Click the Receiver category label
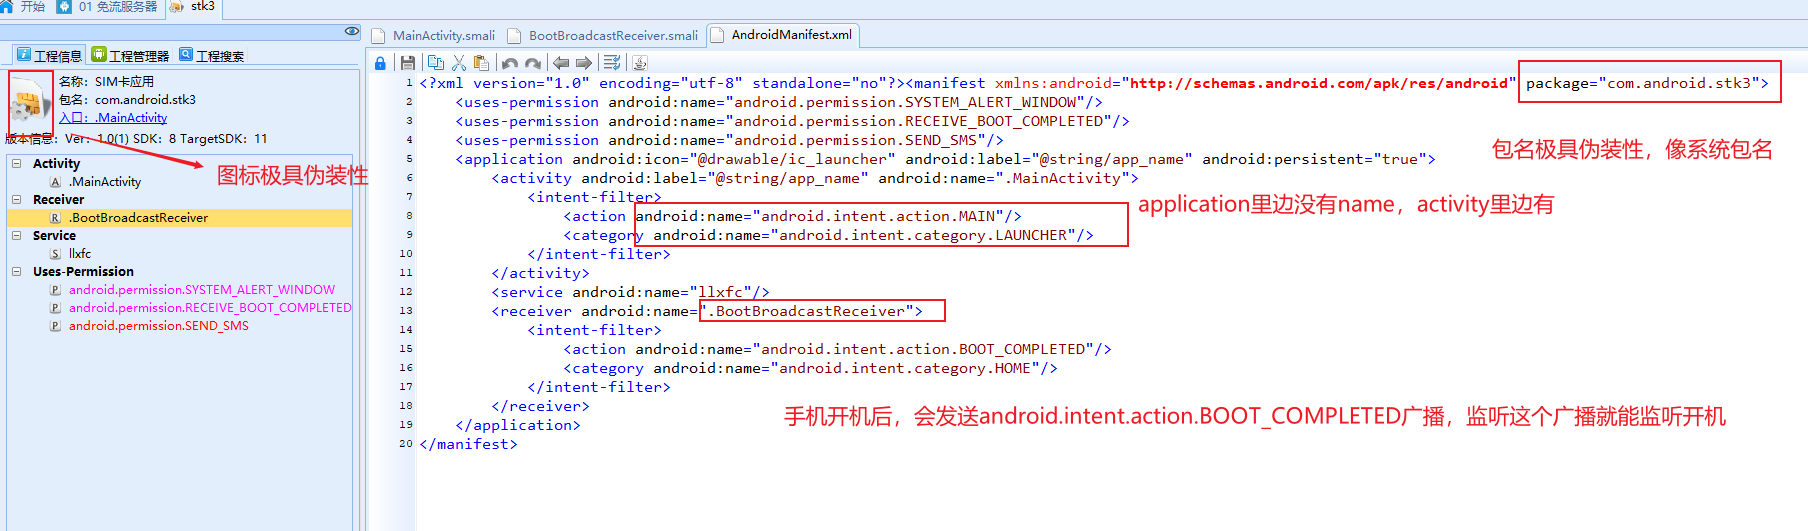 tap(58, 199)
